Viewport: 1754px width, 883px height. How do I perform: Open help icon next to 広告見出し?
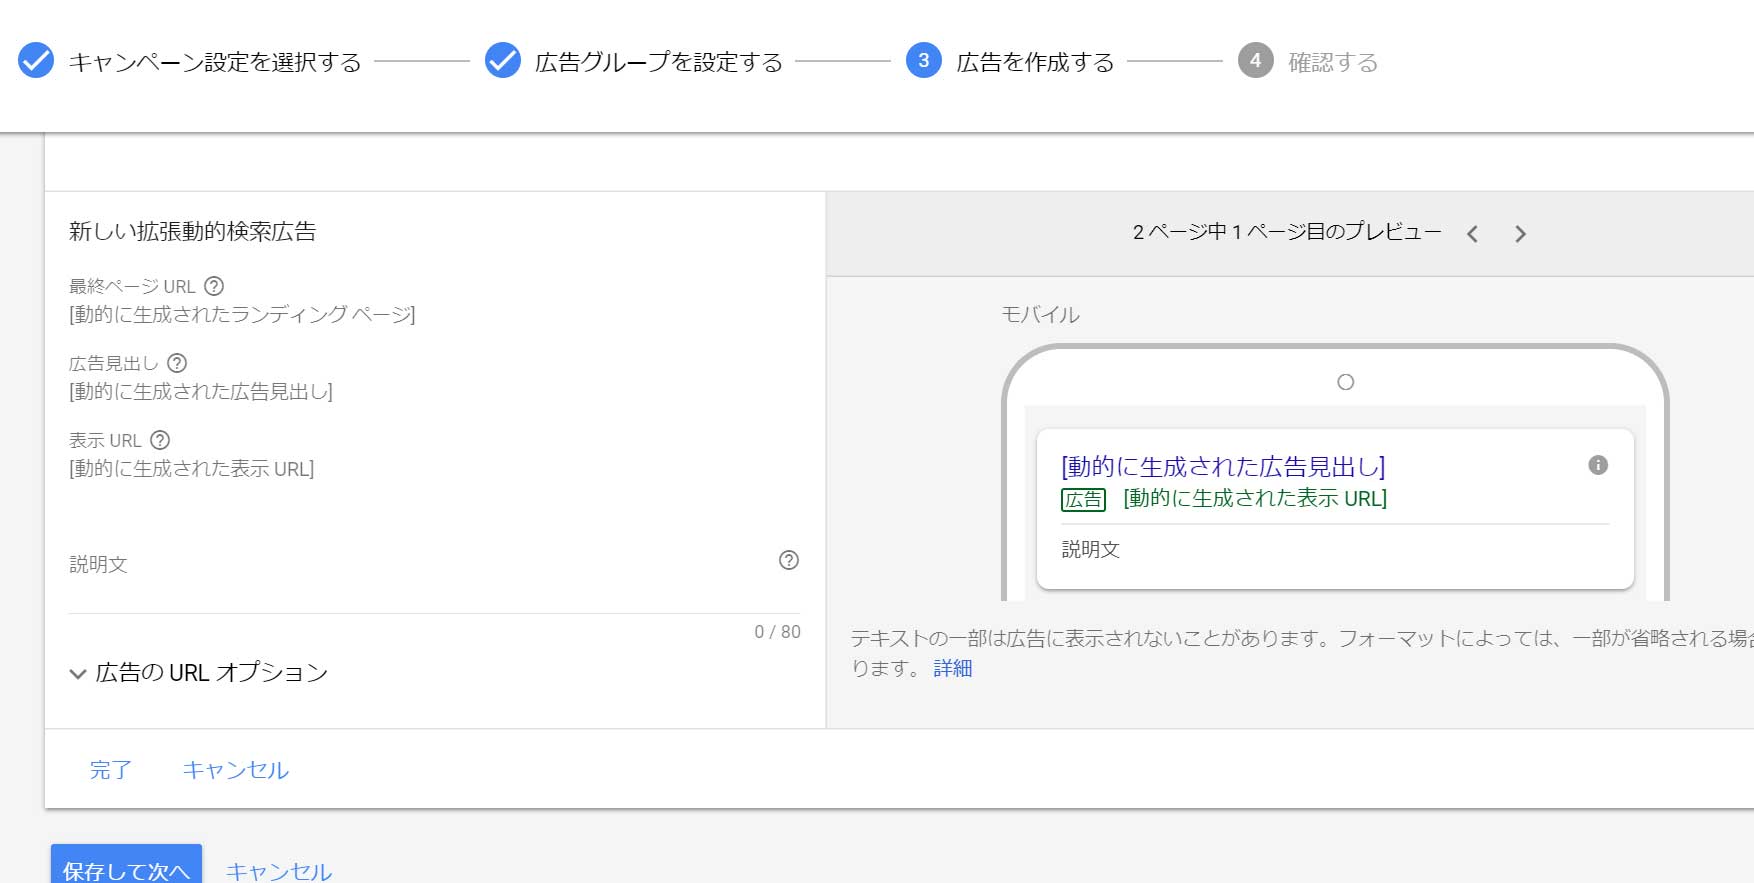177,363
